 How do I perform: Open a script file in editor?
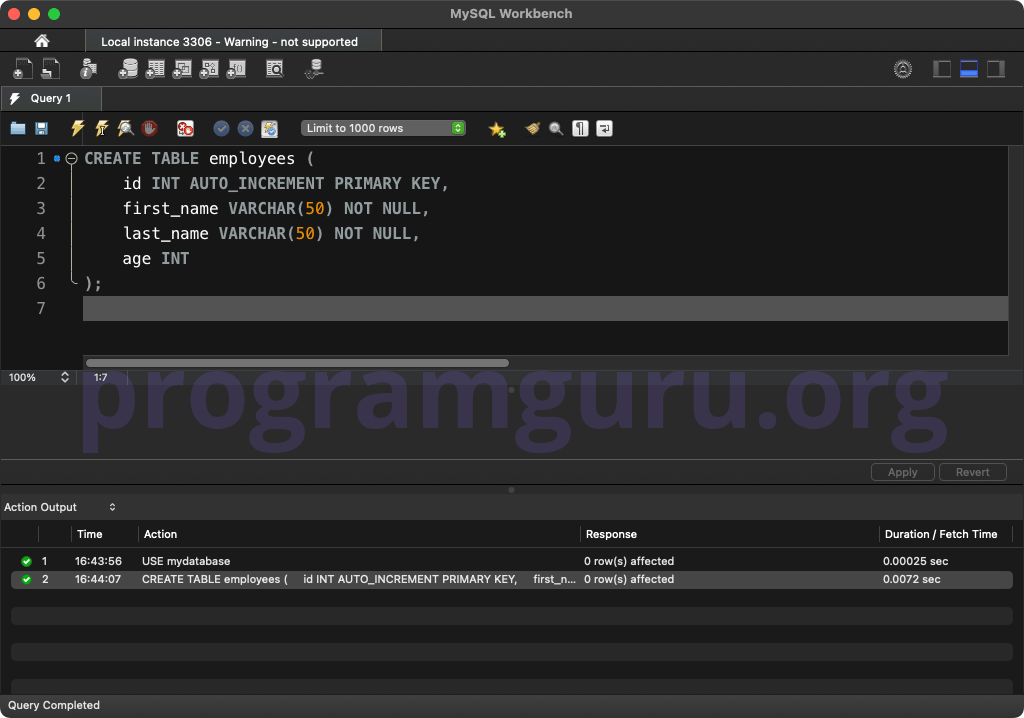tap(18, 128)
